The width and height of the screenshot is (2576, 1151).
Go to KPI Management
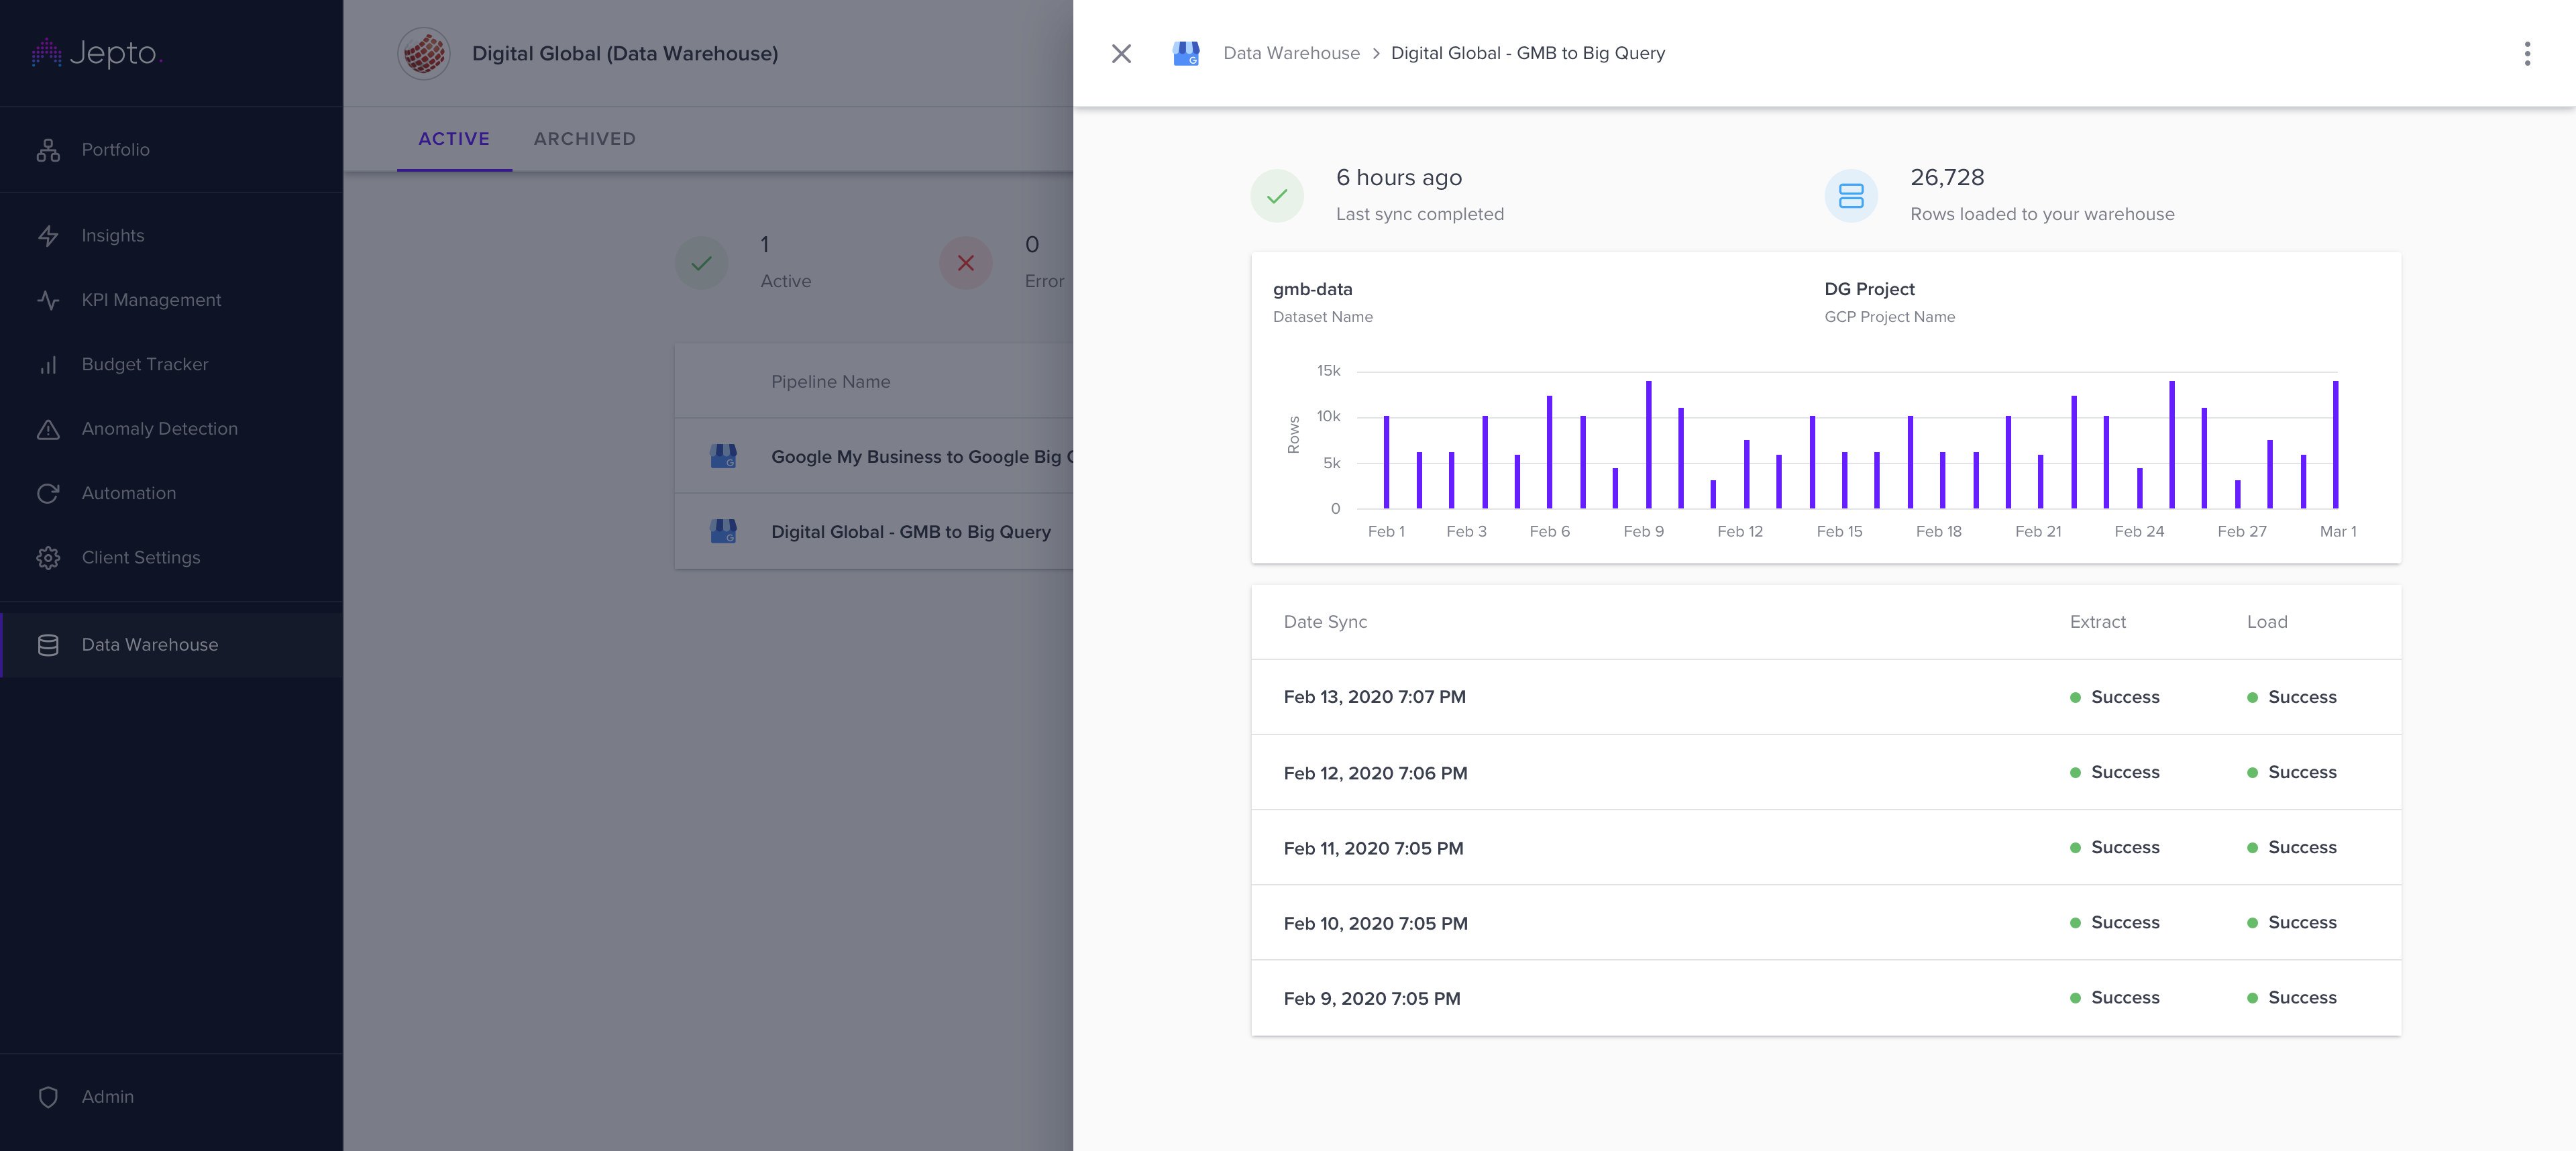point(171,300)
